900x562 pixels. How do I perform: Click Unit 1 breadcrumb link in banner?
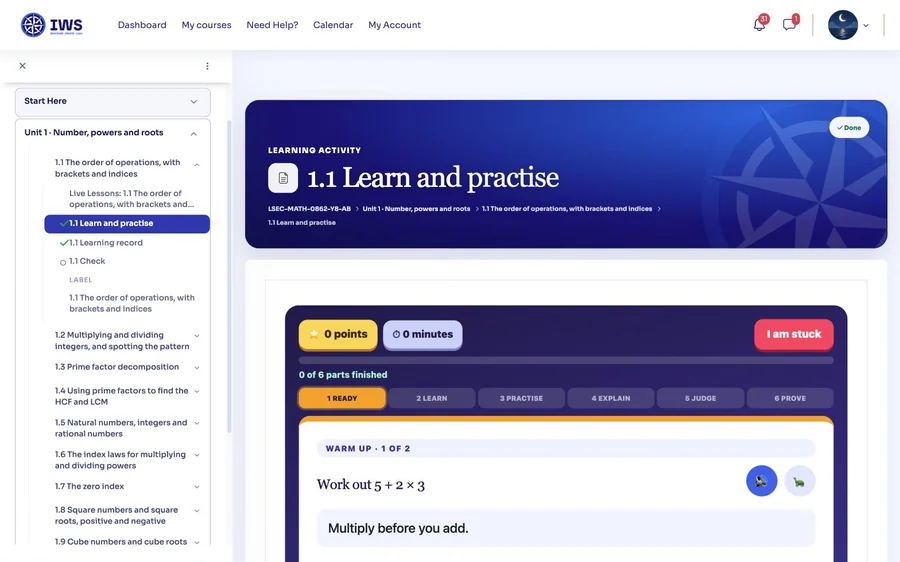(x=416, y=209)
